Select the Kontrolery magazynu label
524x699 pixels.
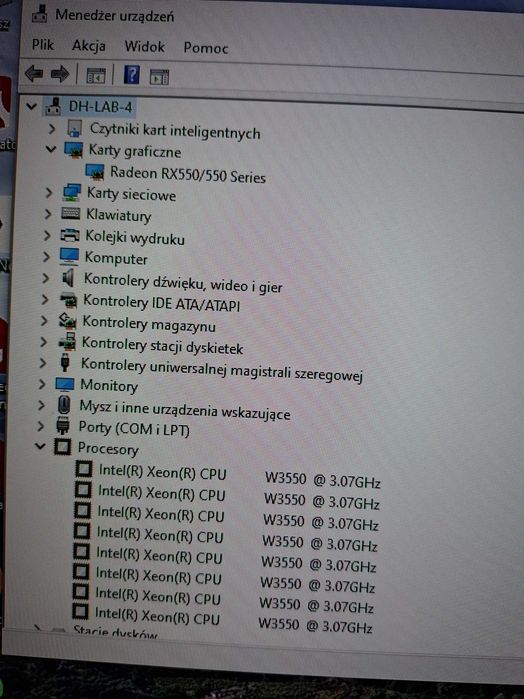coord(149,324)
